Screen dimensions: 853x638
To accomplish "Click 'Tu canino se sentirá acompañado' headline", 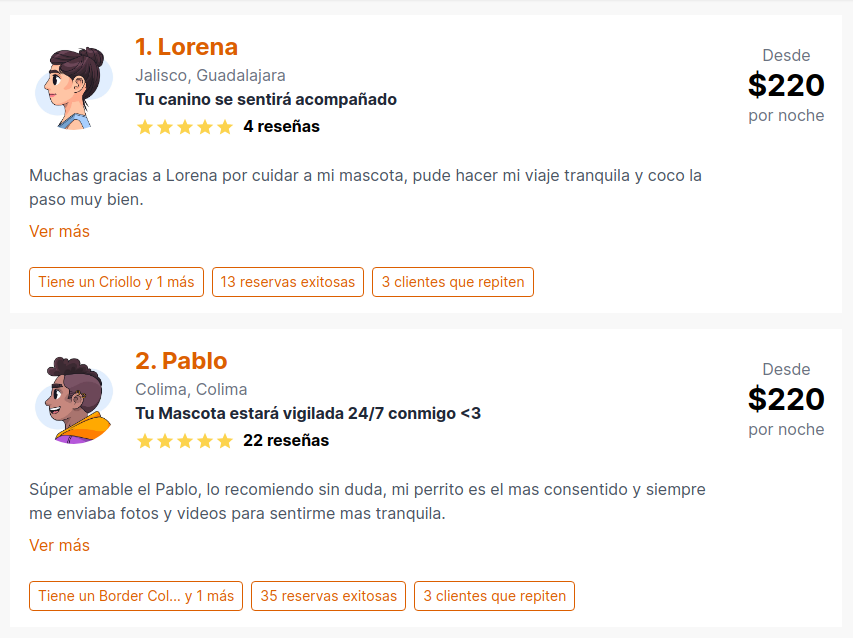I will [x=266, y=100].
